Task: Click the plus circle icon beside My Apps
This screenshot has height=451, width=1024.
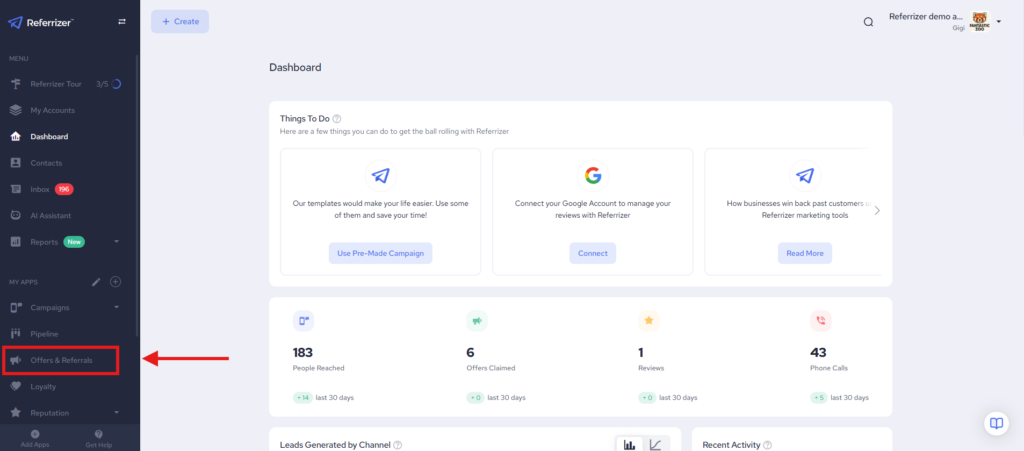Action: click(115, 282)
